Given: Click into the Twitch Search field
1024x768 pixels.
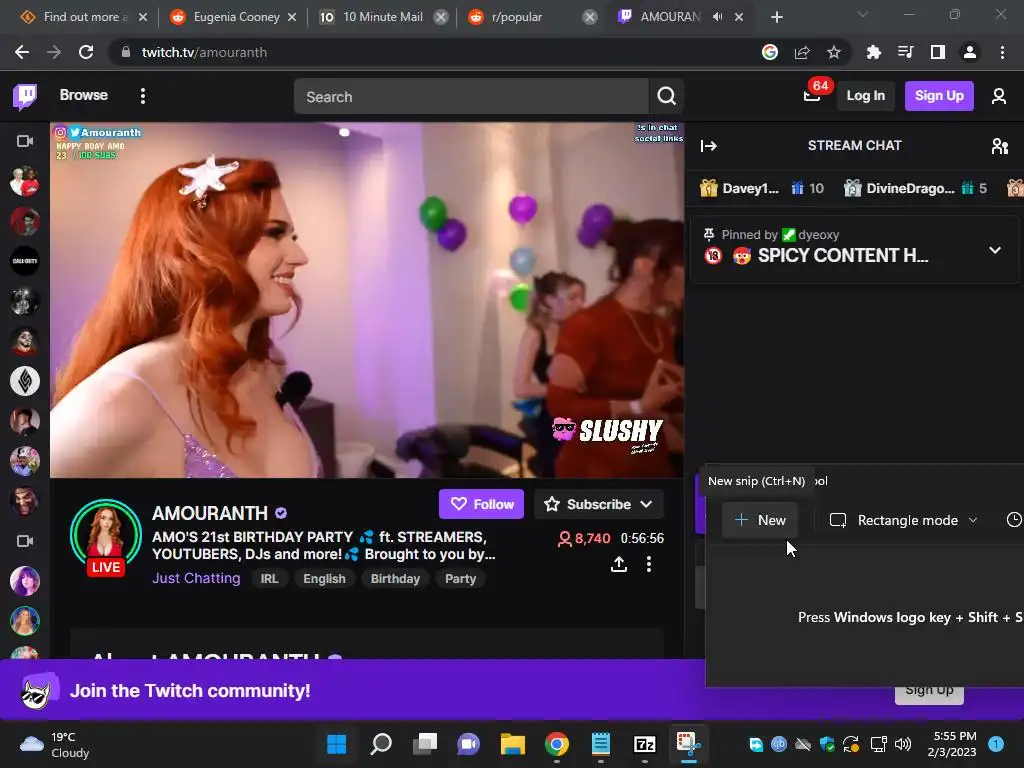Looking at the screenshot, I should click(x=471, y=97).
